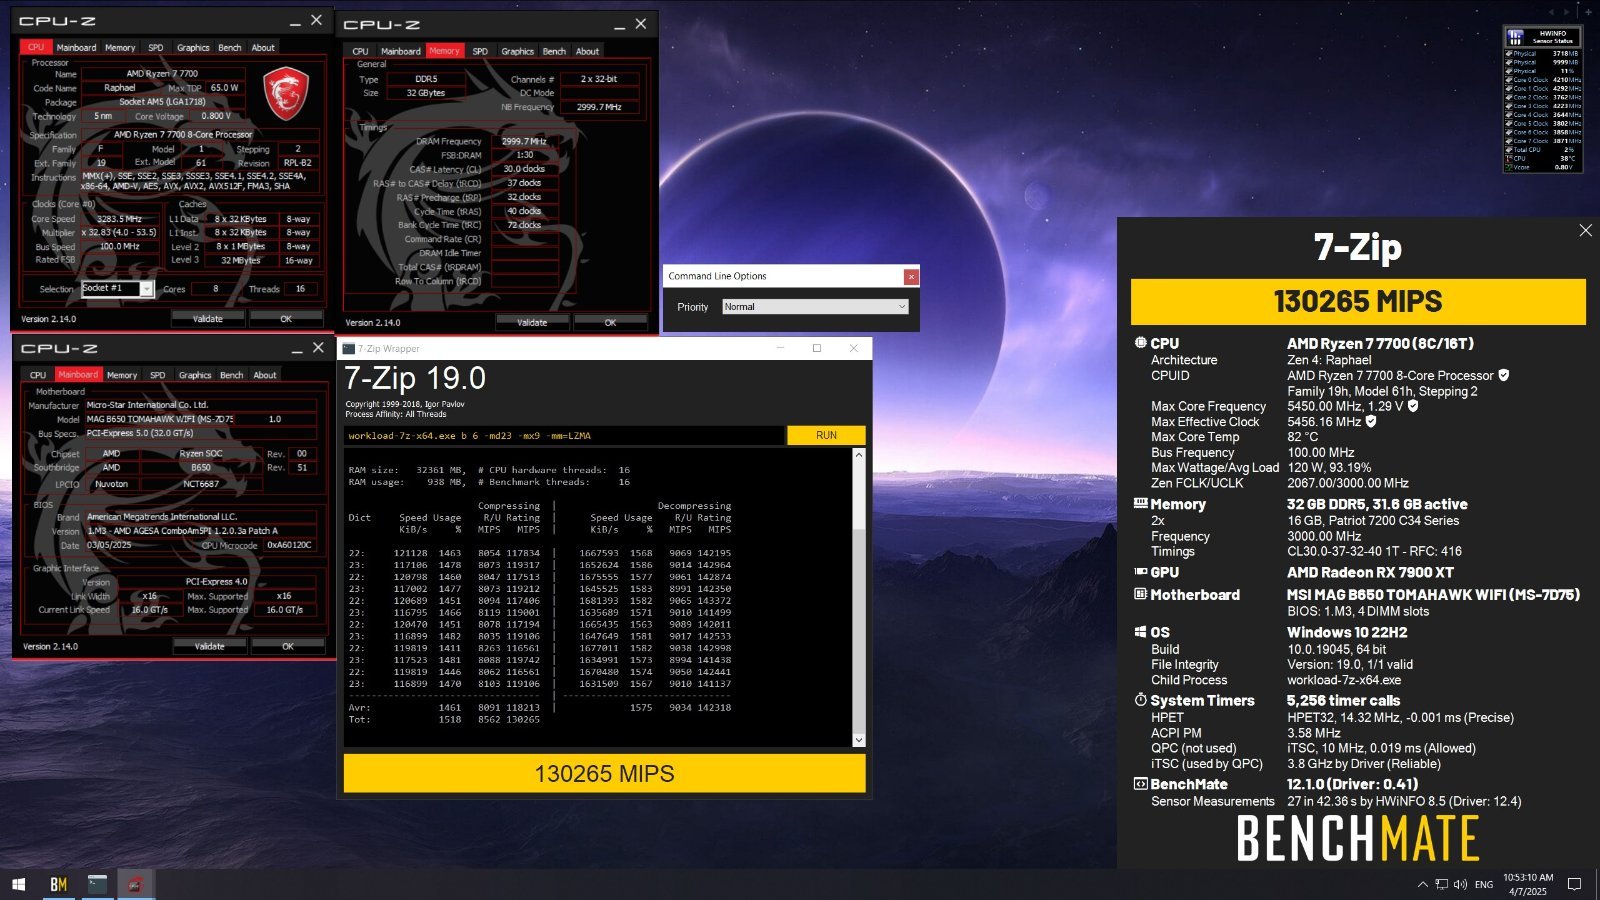The image size is (1600, 900).
Task: Select Graphics tab in the CPU-Z Memory window
Action: pyautogui.click(x=517, y=51)
